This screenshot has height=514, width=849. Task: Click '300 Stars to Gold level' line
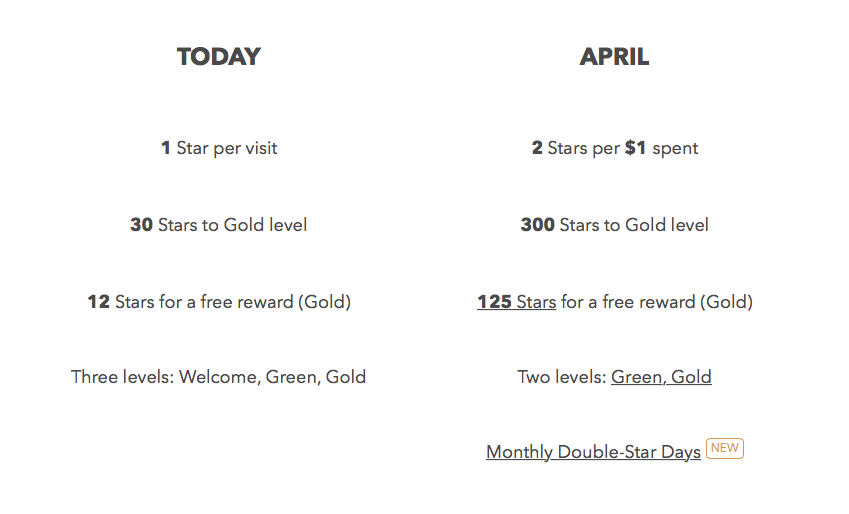614,225
